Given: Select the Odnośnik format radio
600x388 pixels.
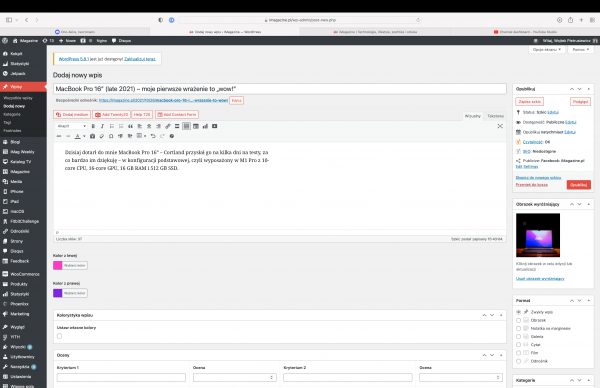Looking at the screenshot, I should [x=518, y=361].
